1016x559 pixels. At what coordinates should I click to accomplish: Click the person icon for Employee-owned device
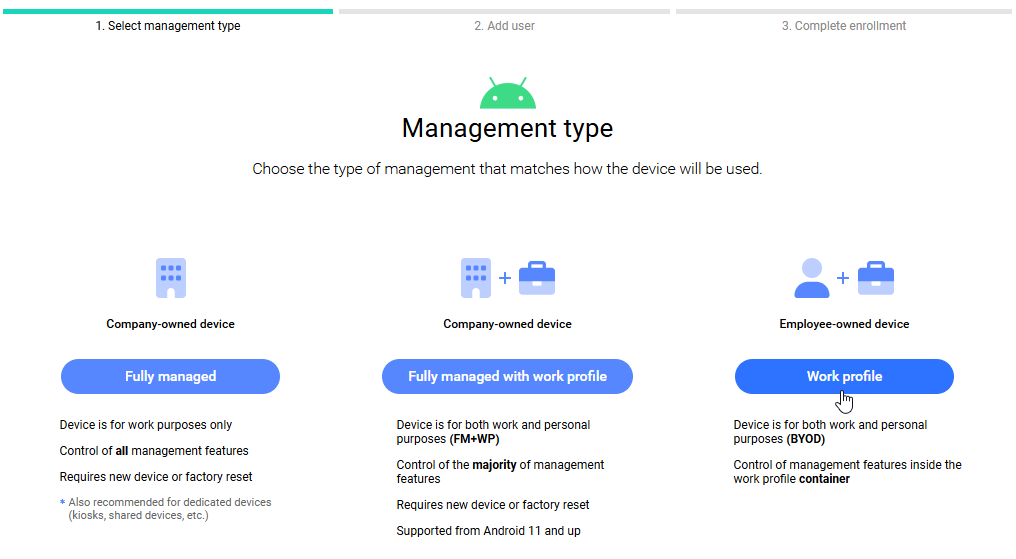[811, 278]
